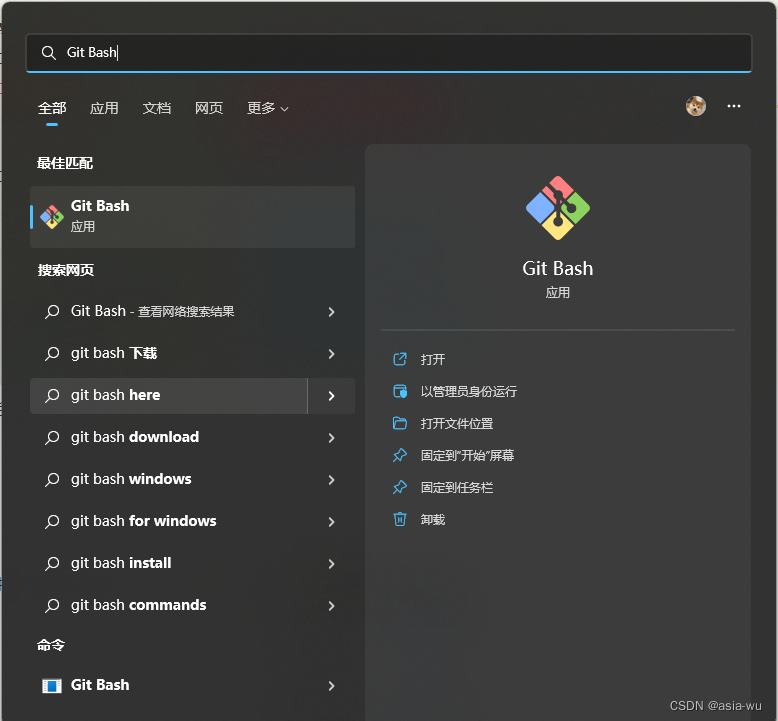778x721 pixels.
Task: Search web for git bash 下载
Action: pos(169,354)
